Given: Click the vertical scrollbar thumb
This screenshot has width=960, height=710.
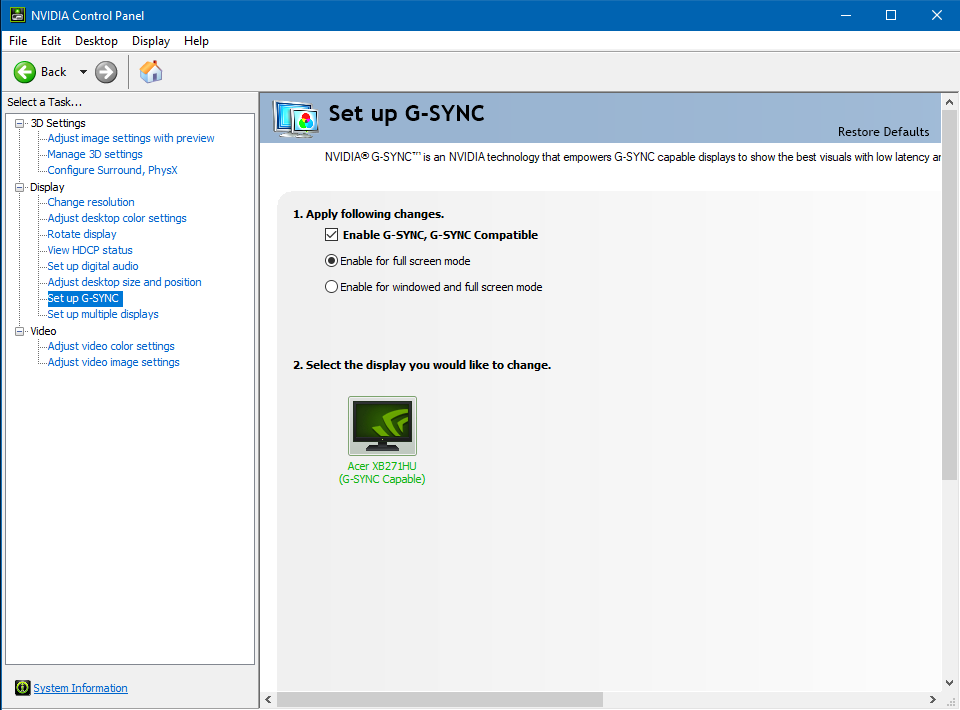Looking at the screenshot, I should click(949, 295).
